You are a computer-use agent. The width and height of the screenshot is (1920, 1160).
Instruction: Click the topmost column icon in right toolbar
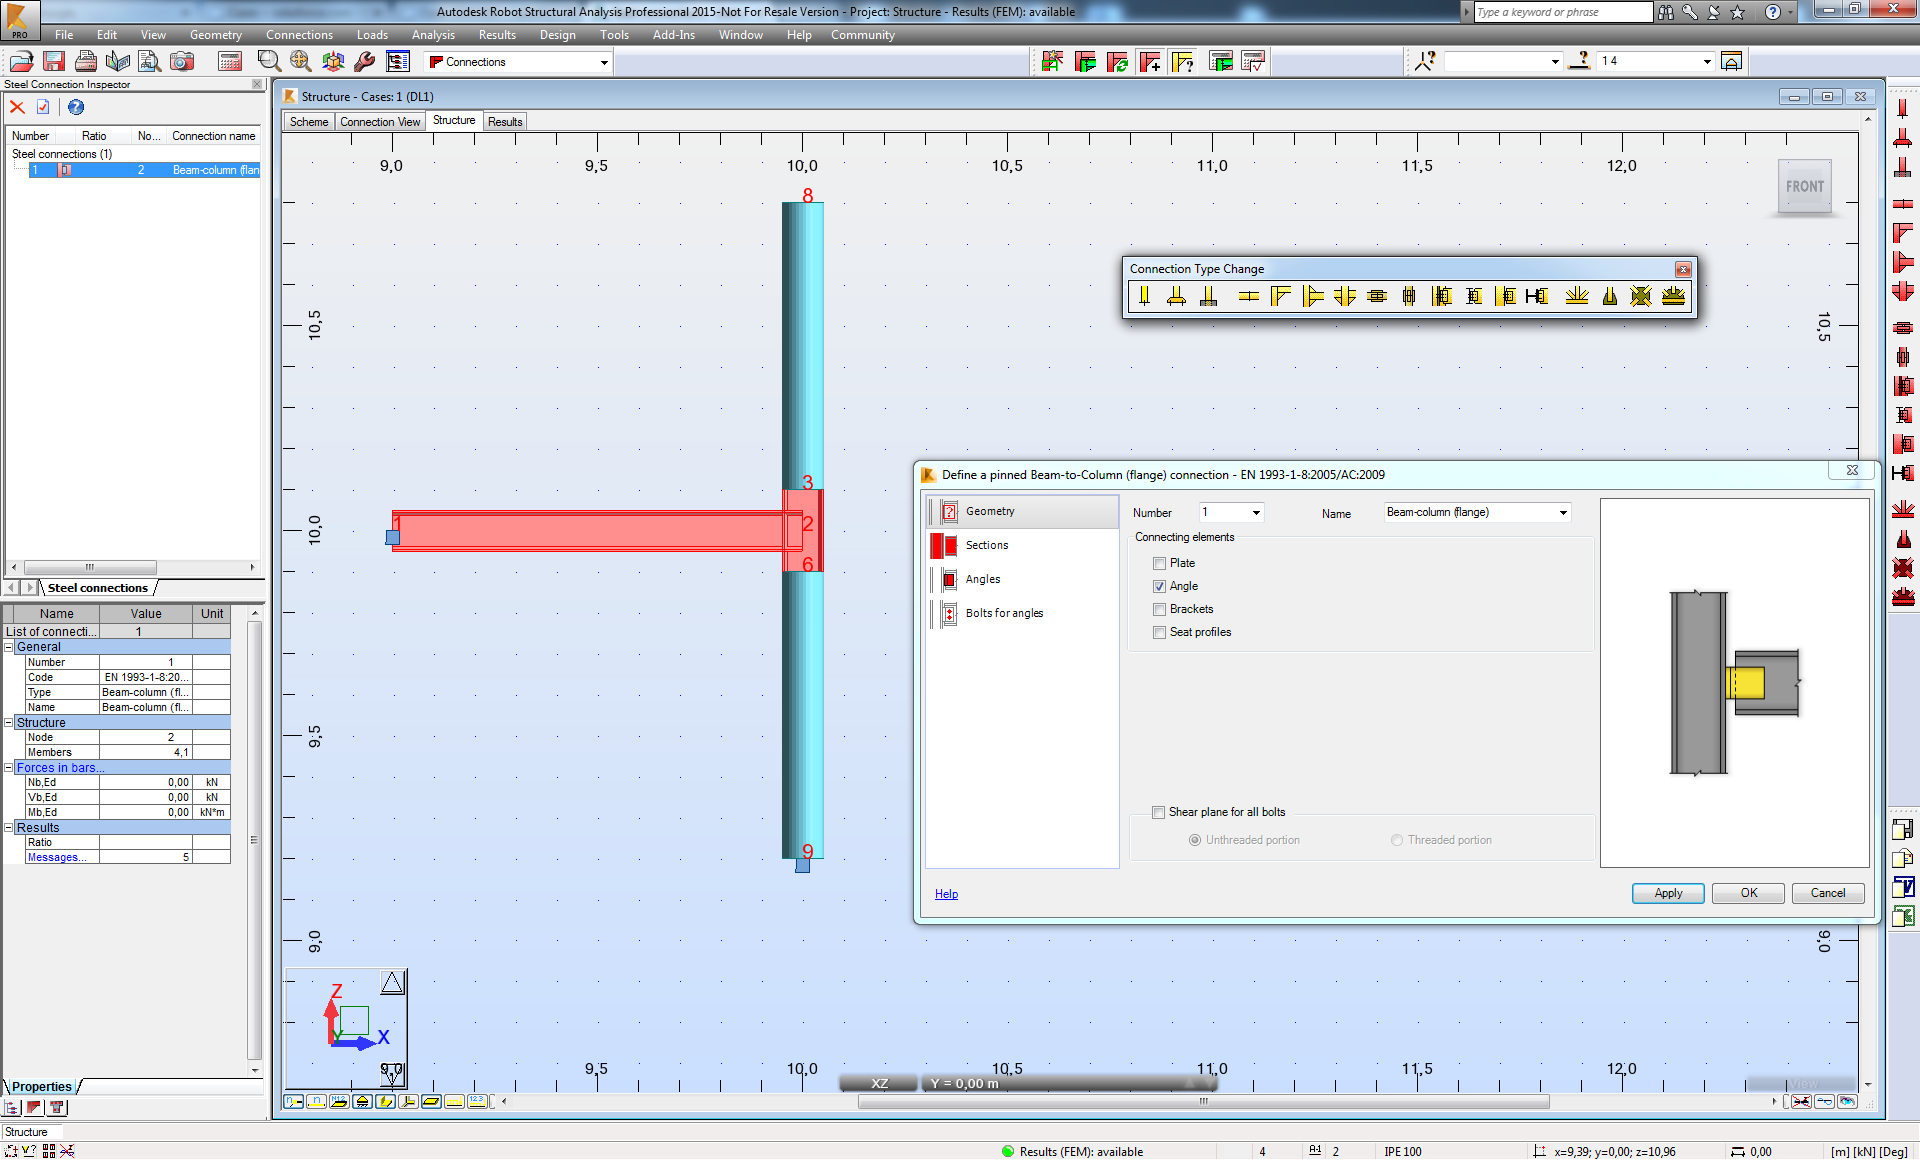point(1903,108)
